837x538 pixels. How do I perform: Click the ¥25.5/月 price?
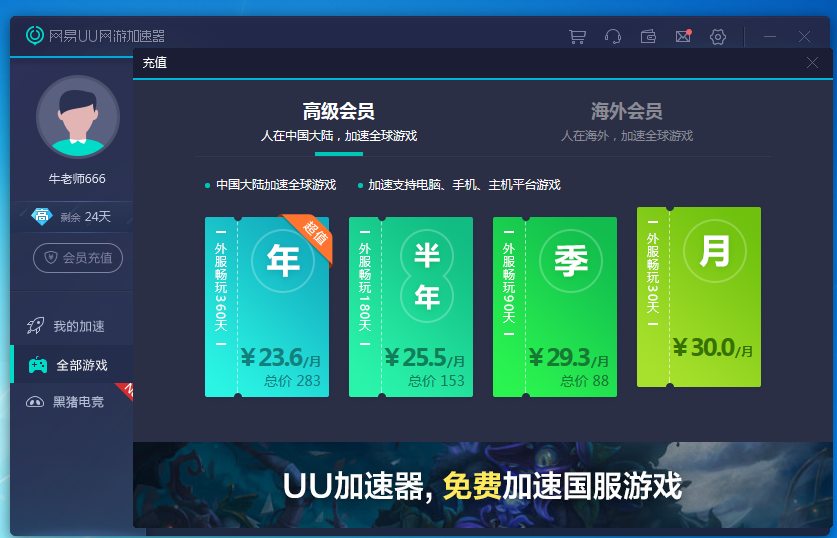point(425,358)
